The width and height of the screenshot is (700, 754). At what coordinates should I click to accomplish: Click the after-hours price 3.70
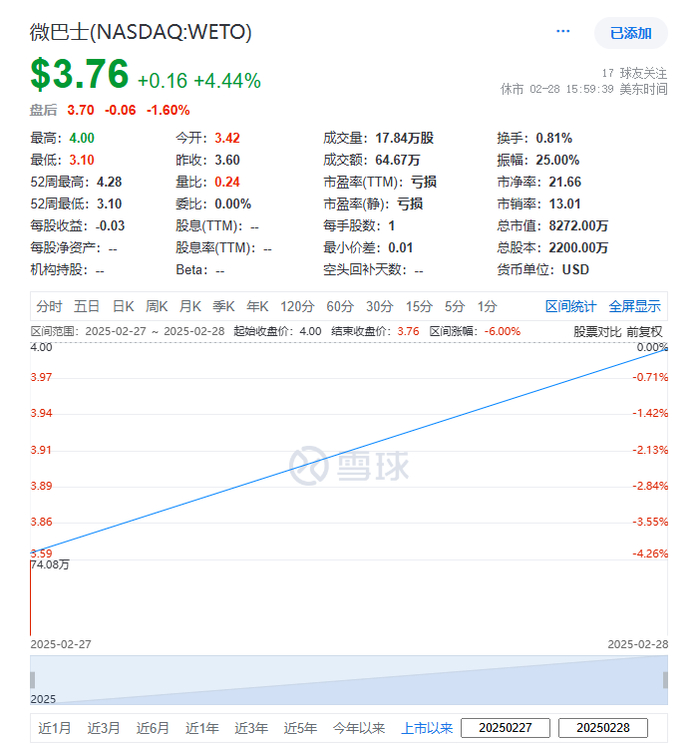(x=80, y=110)
